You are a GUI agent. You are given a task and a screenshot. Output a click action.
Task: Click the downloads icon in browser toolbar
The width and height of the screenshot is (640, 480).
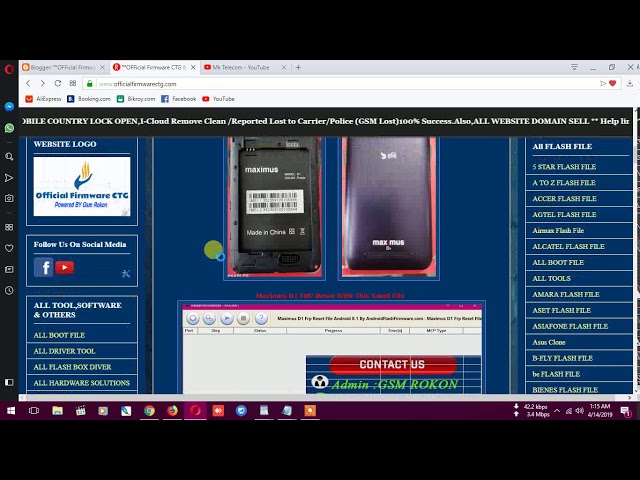(x=630, y=83)
